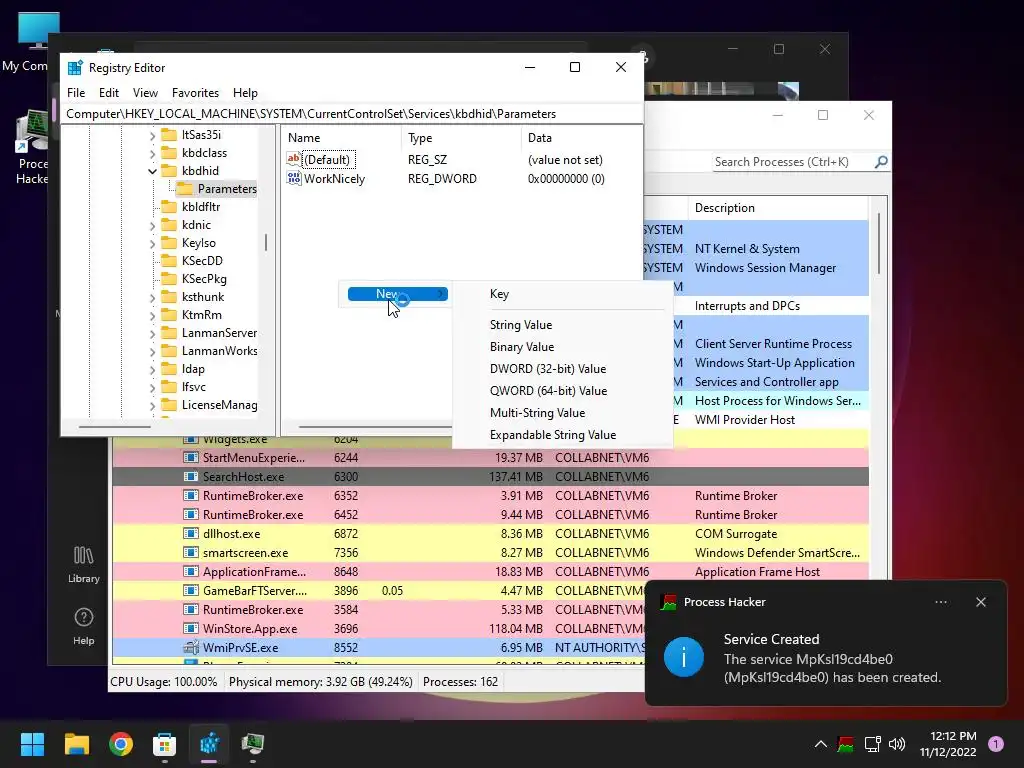Expand the KeyIso tree node

tap(152, 244)
